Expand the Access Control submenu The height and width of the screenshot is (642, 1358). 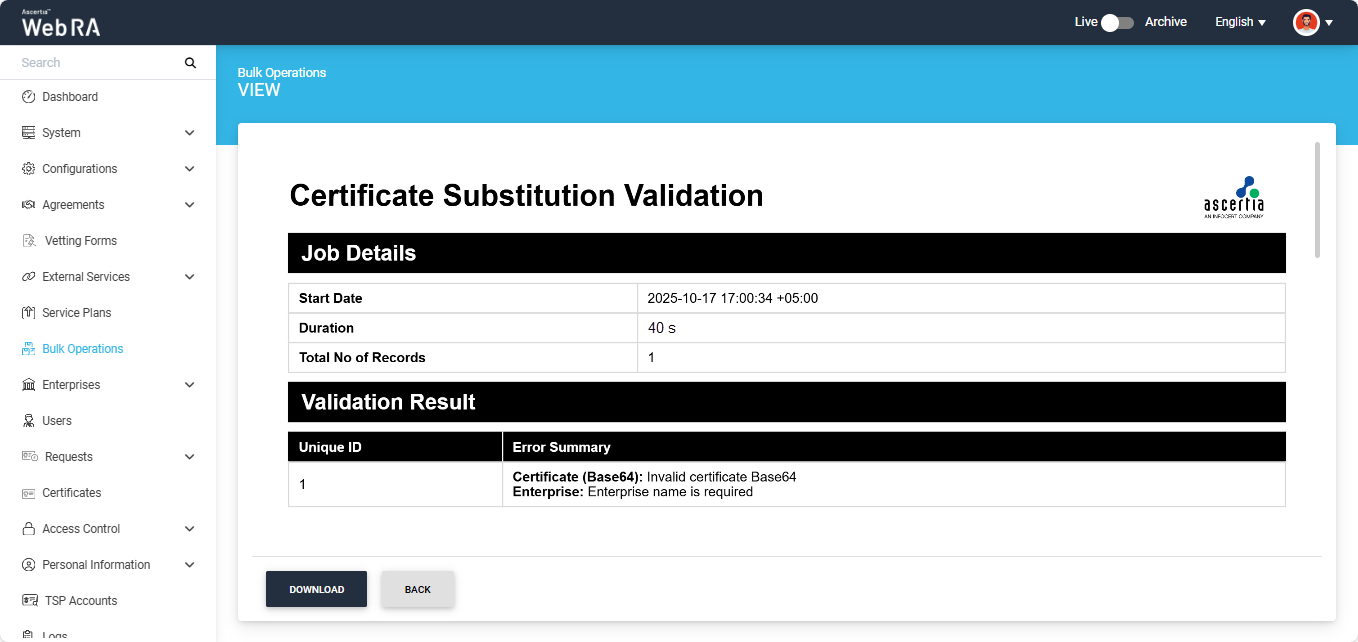(190, 529)
